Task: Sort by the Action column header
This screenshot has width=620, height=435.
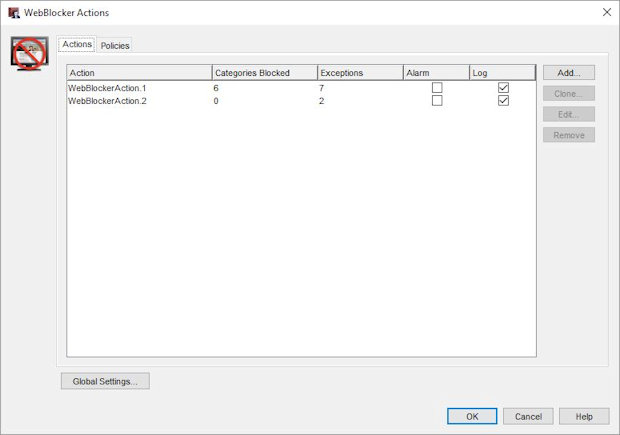Action: click(x=139, y=73)
